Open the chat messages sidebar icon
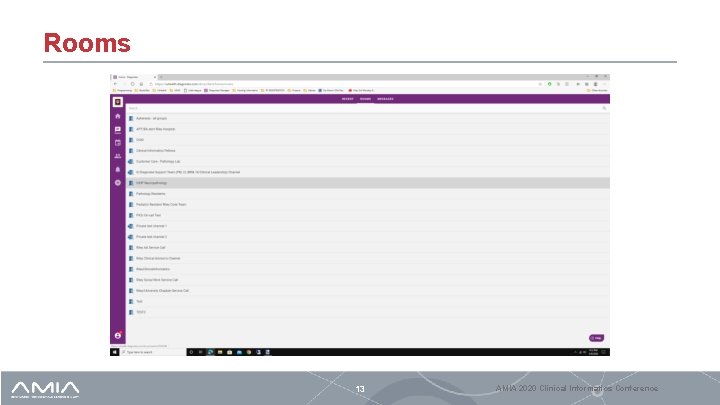 (x=118, y=130)
